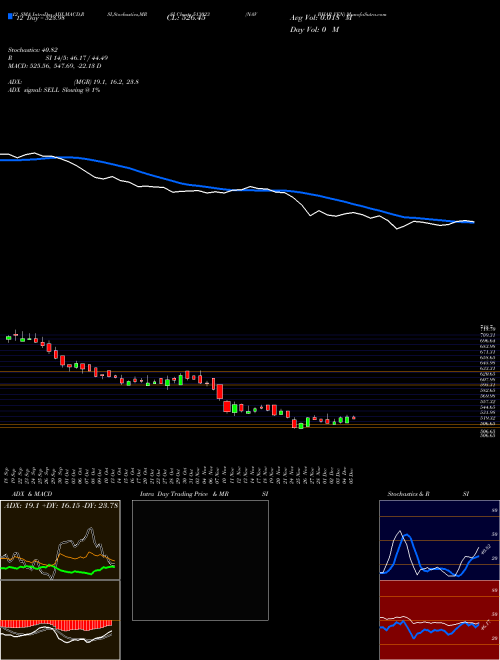
Task: Click the 519.32 price axis label
Action: point(487,418)
